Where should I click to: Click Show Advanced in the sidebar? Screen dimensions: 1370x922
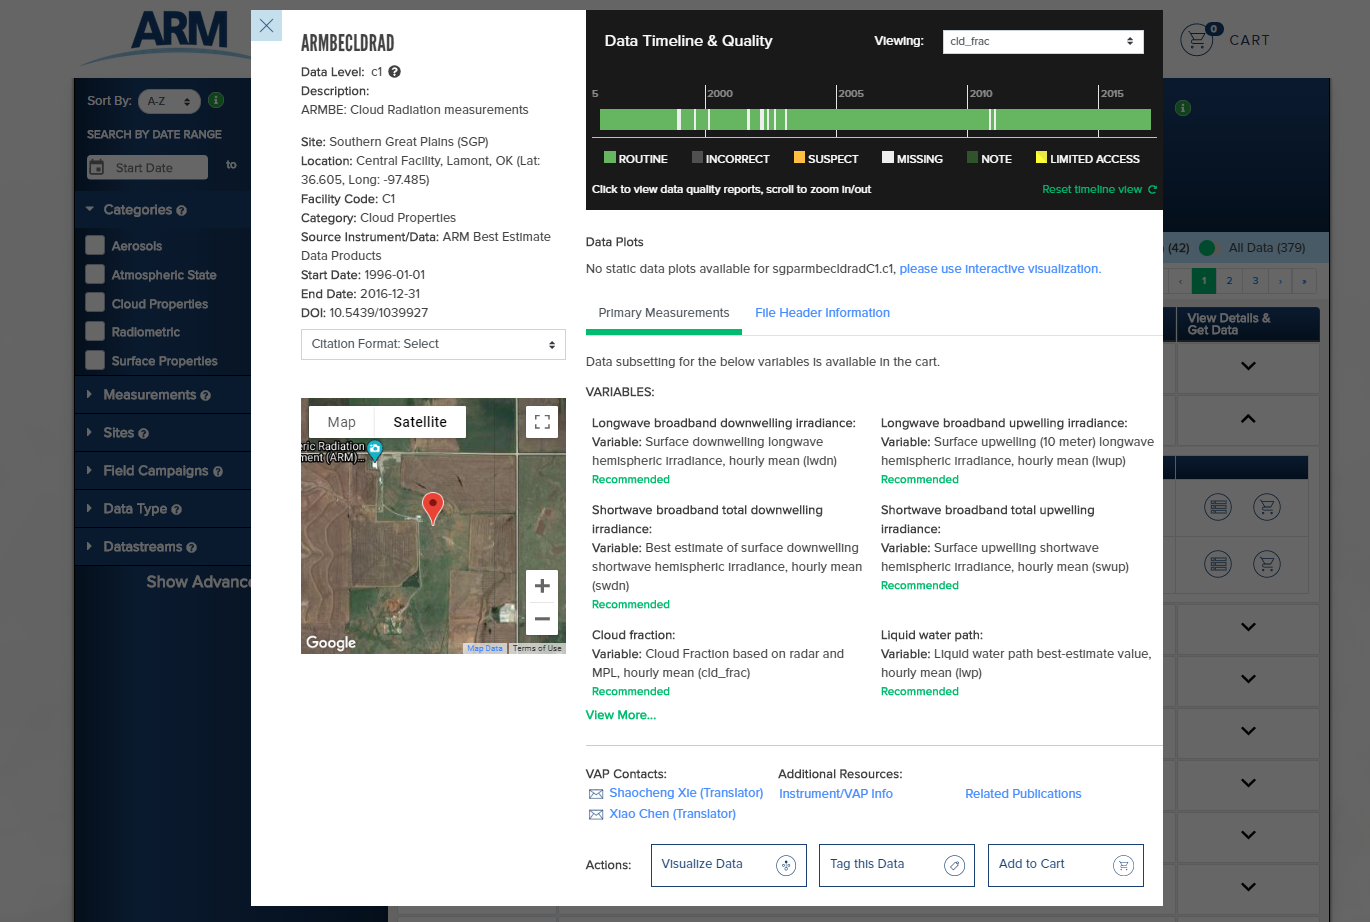click(x=199, y=582)
